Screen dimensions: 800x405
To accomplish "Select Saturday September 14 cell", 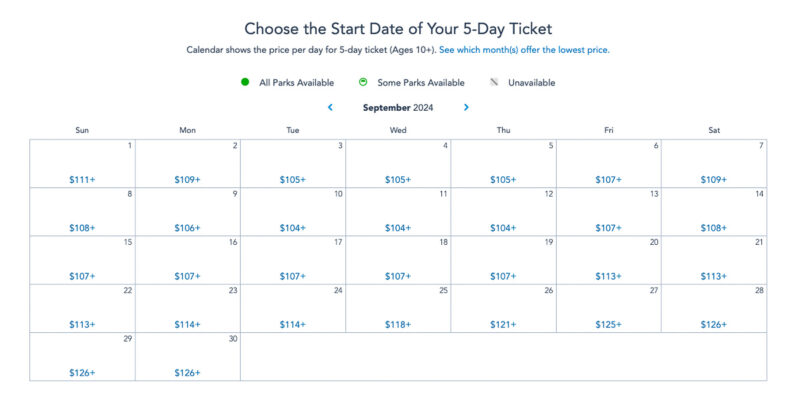I will click(714, 212).
